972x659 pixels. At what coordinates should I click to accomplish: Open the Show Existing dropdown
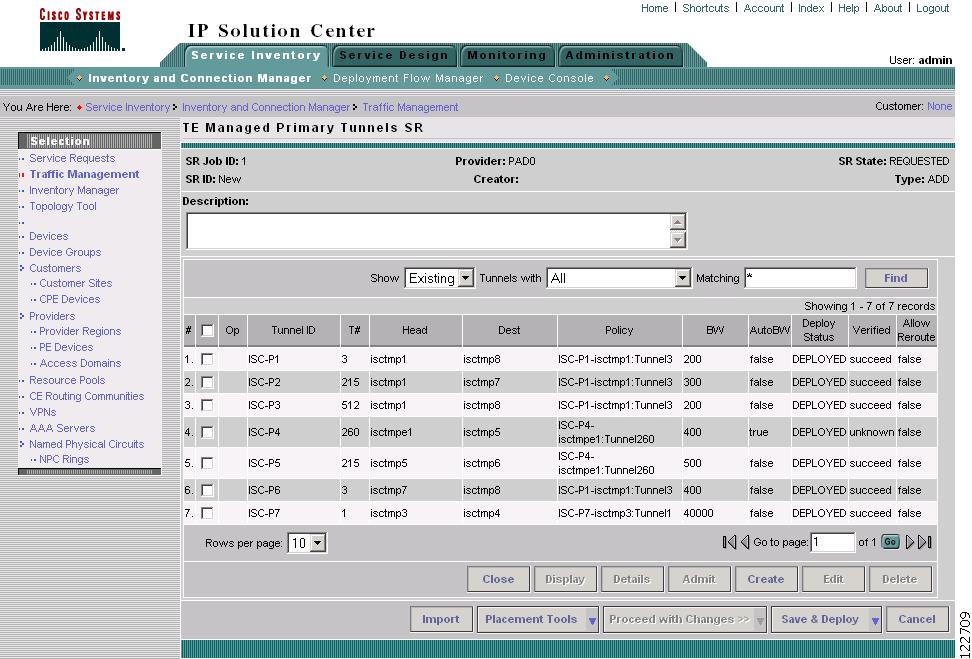click(440, 278)
